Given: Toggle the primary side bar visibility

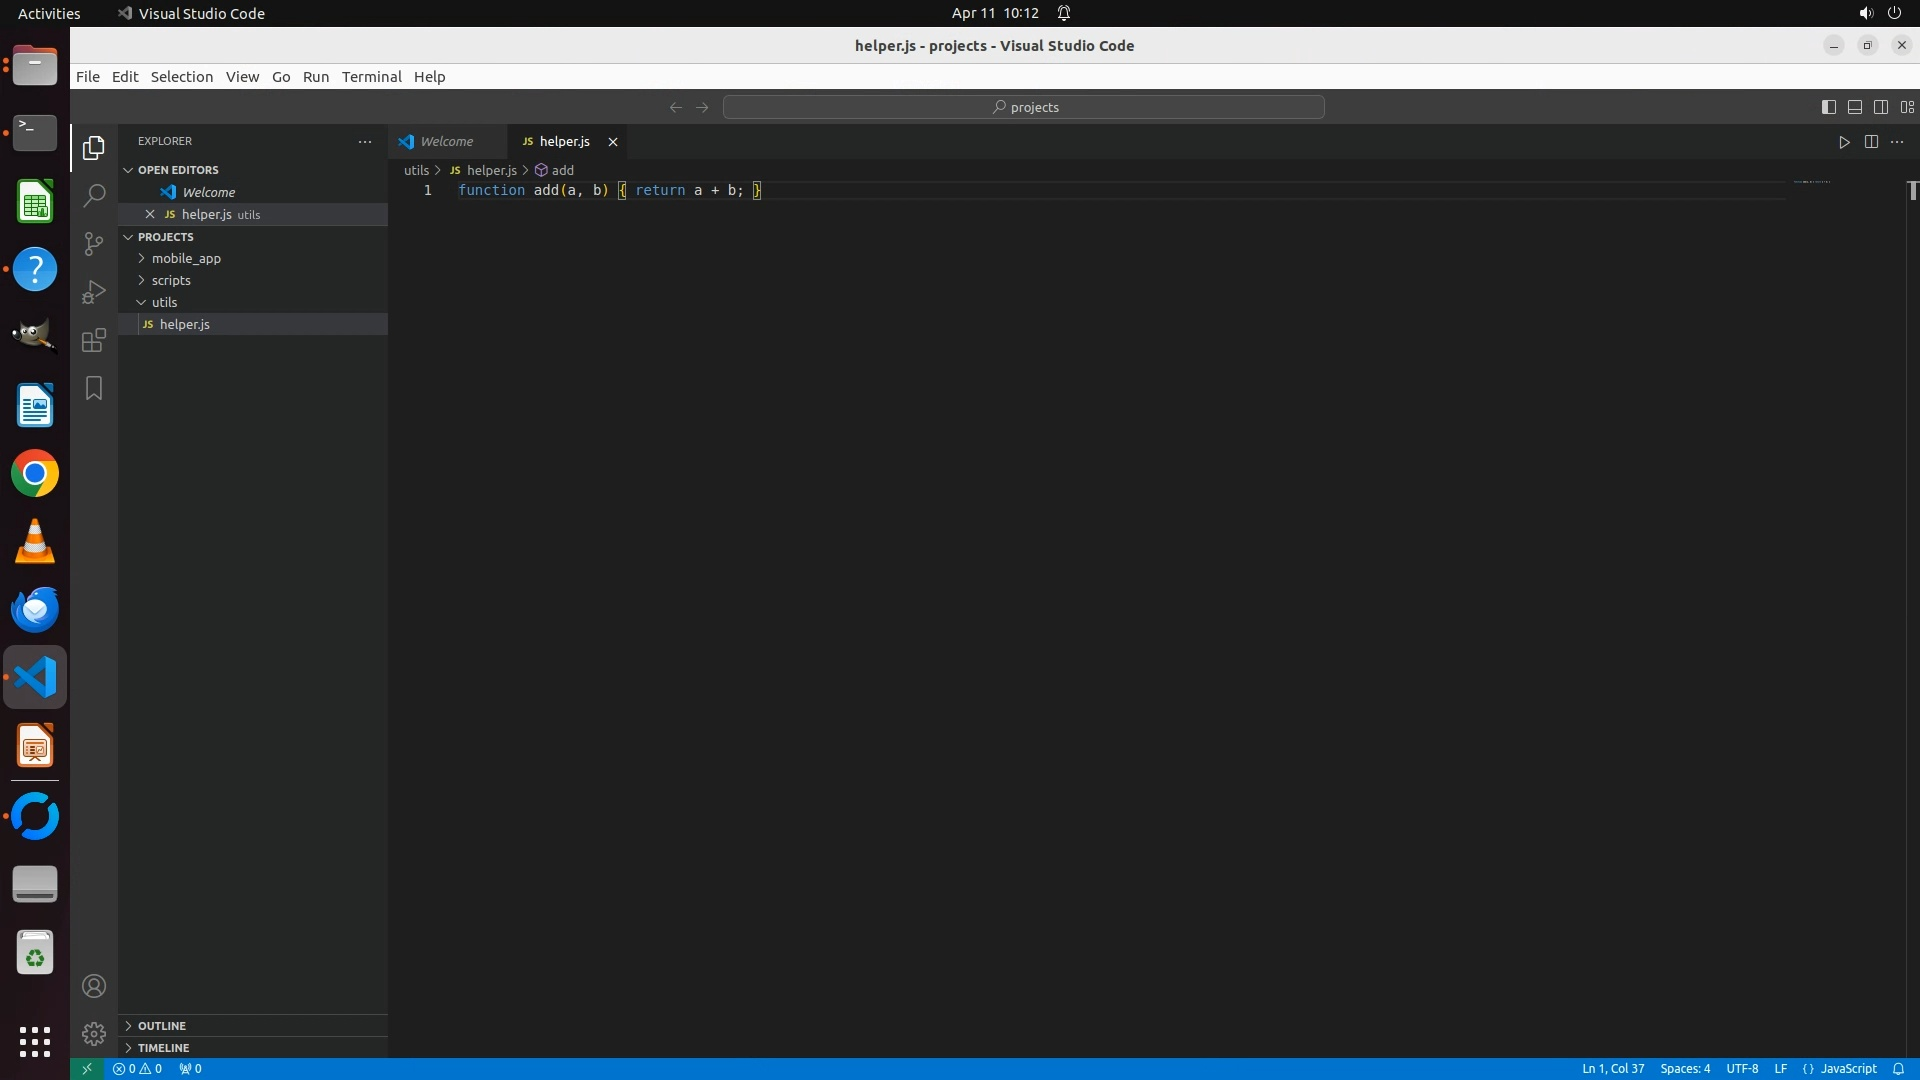Looking at the screenshot, I should pyautogui.click(x=1829, y=107).
